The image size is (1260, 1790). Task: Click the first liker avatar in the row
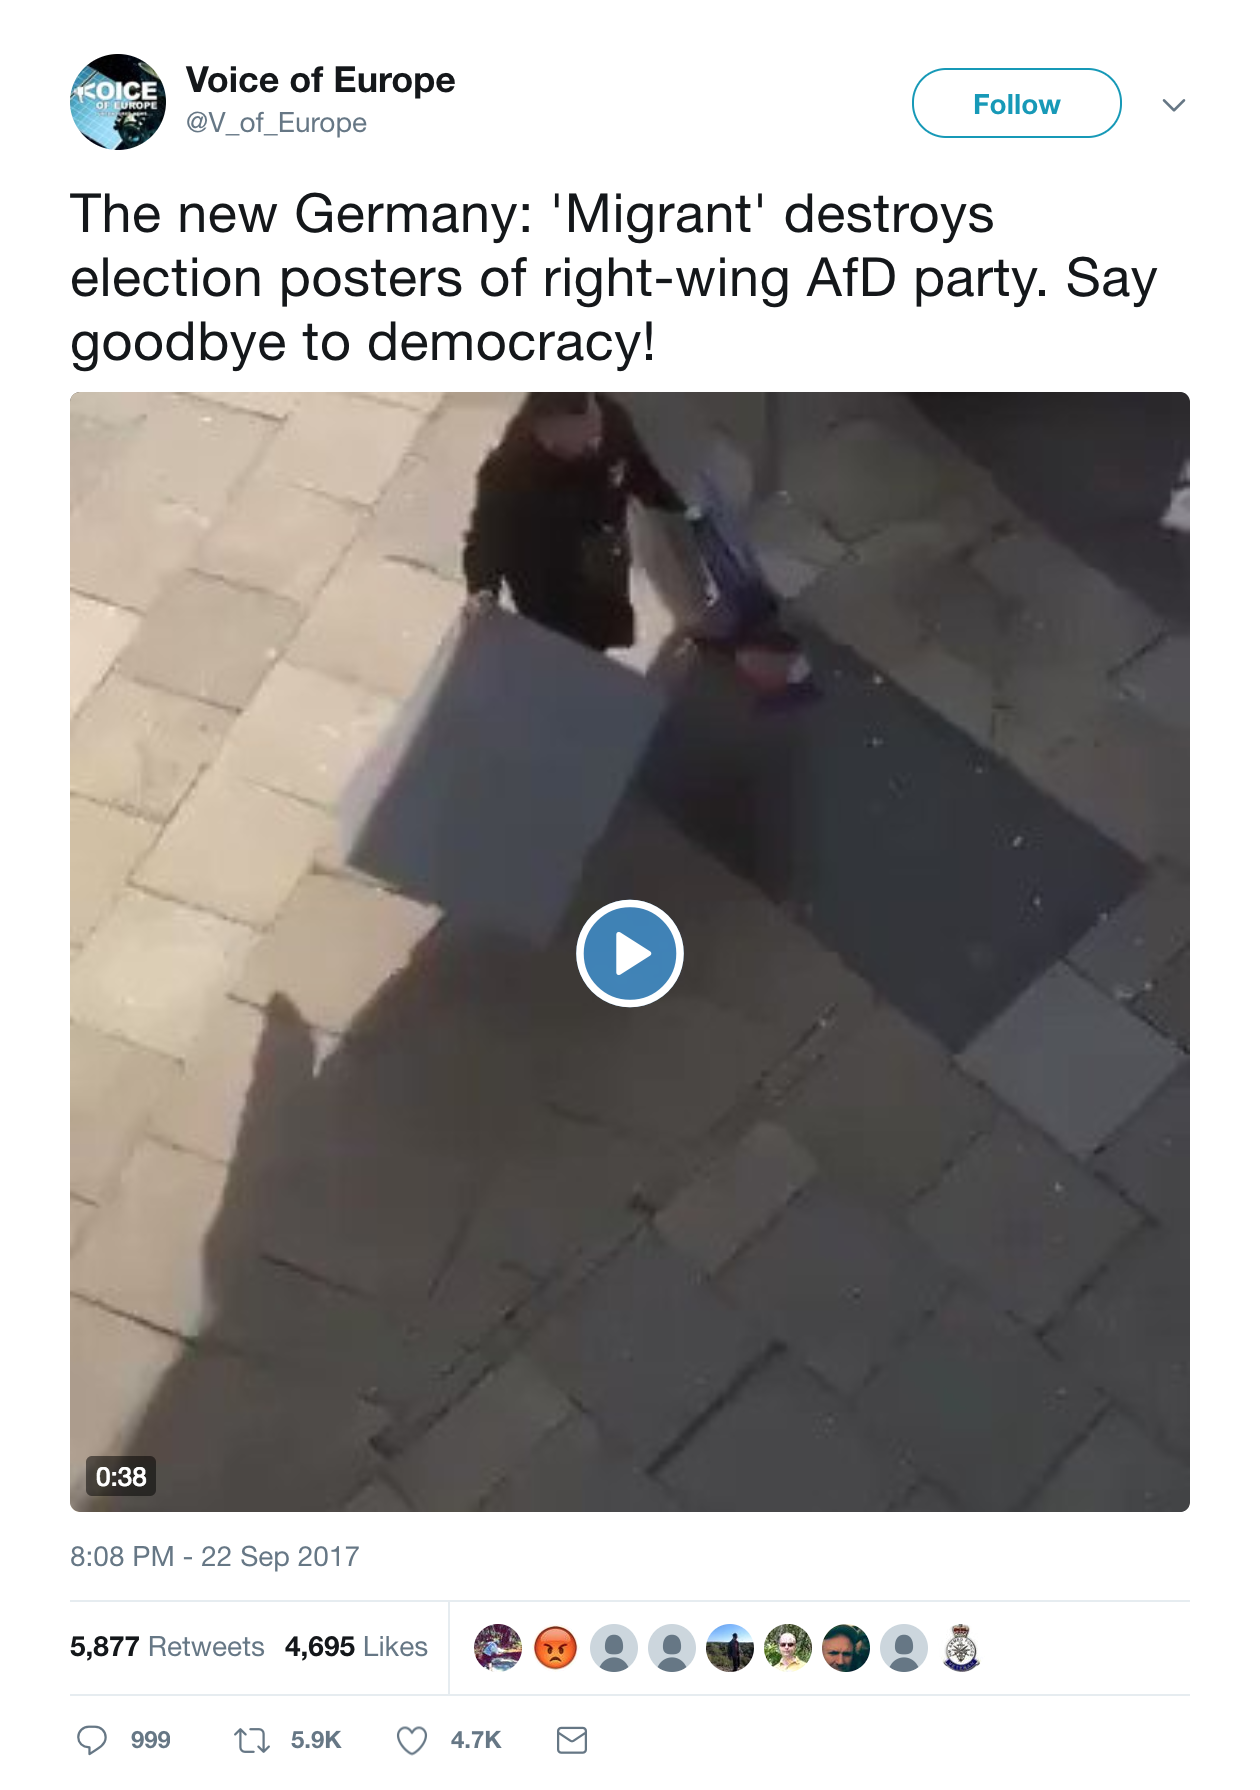(x=498, y=1647)
